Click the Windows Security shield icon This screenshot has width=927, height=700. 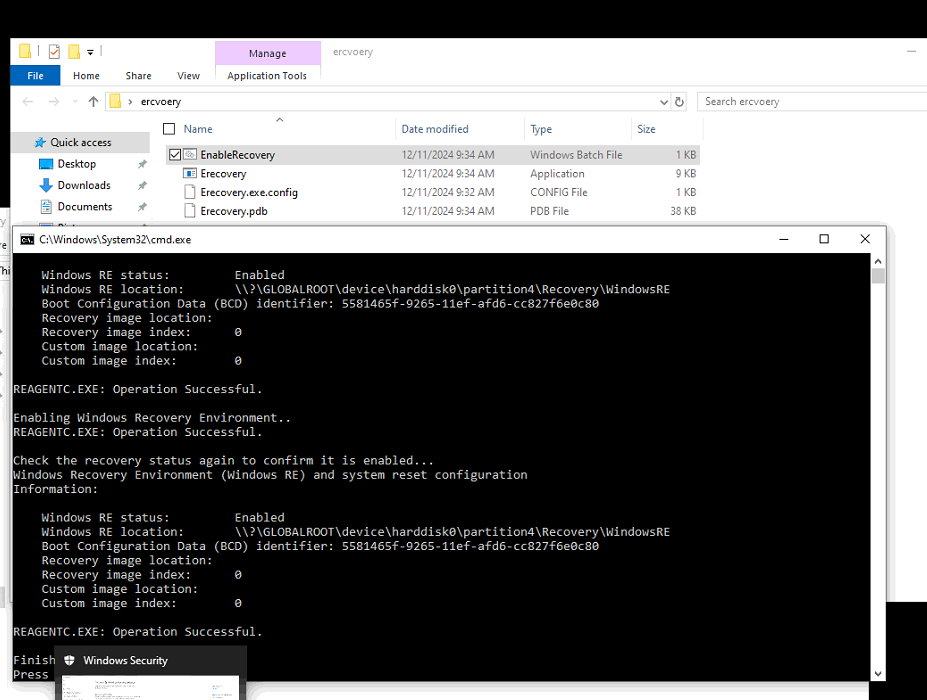(x=69, y=660)
